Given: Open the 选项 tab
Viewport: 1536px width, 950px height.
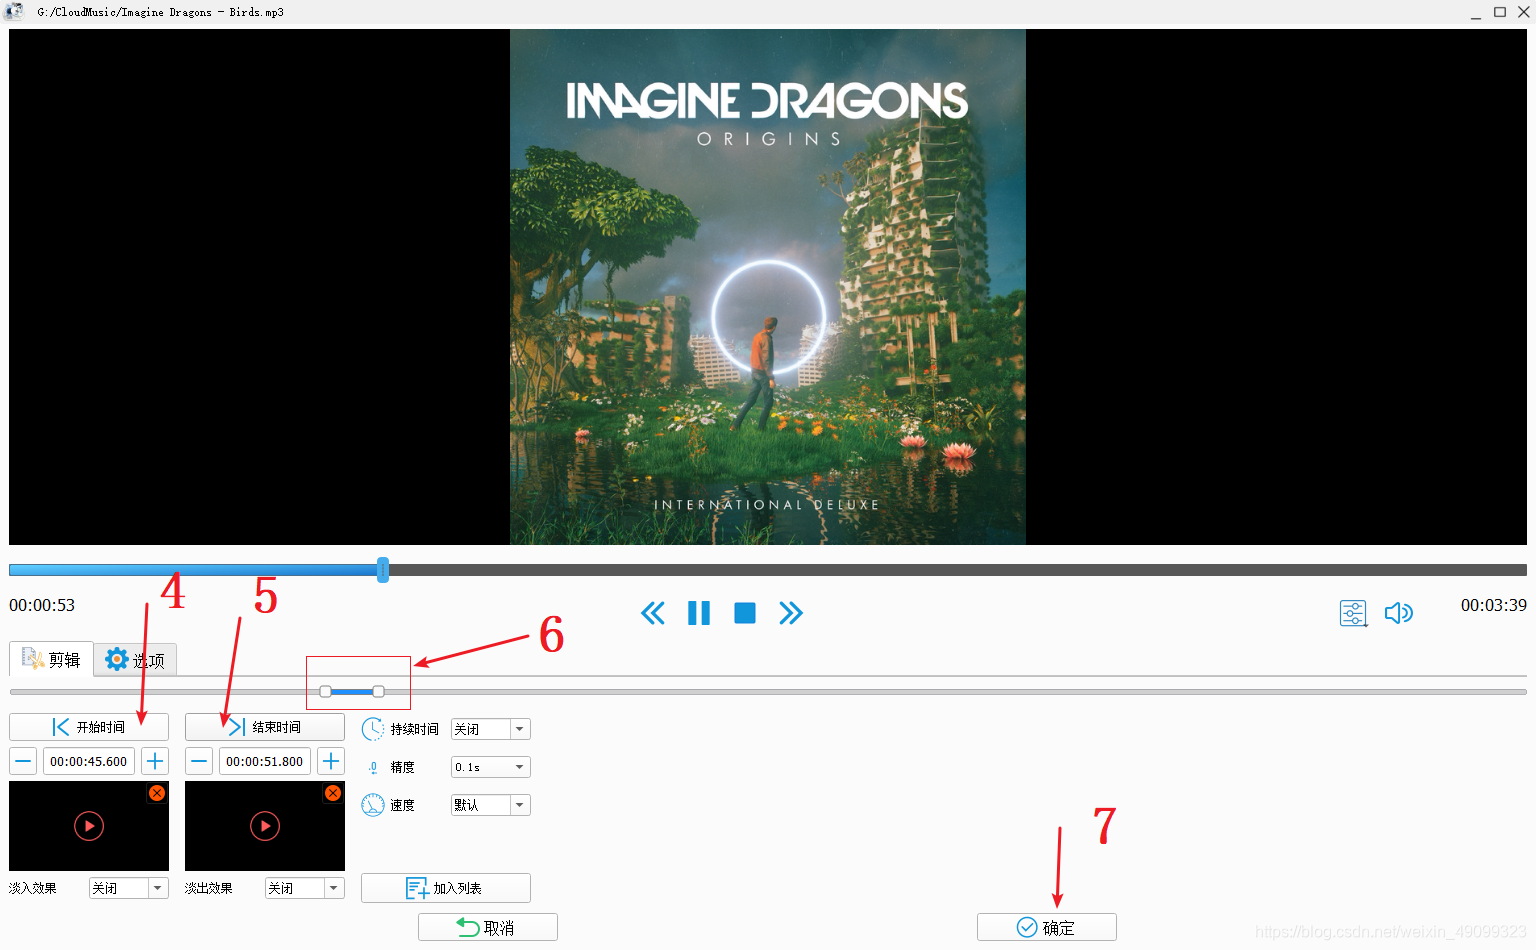Looking at the screenshot, I should (x=135, y=659).
